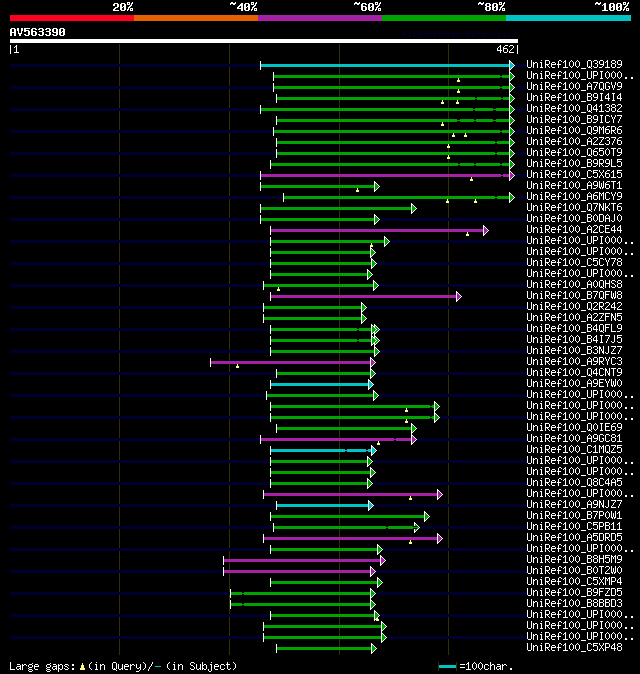Select hit UniRef100_A9NJZ7
Viewport: 640px width, 674px height.
tap(574, 504)
